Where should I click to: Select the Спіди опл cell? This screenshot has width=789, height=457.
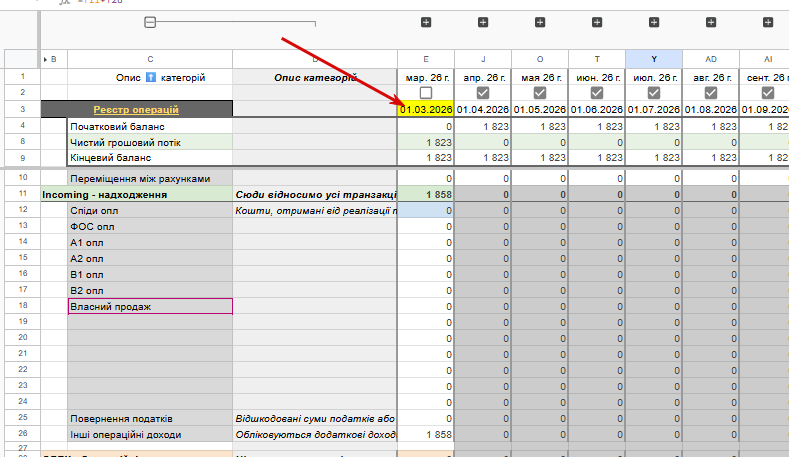click(x=150, y=210)
